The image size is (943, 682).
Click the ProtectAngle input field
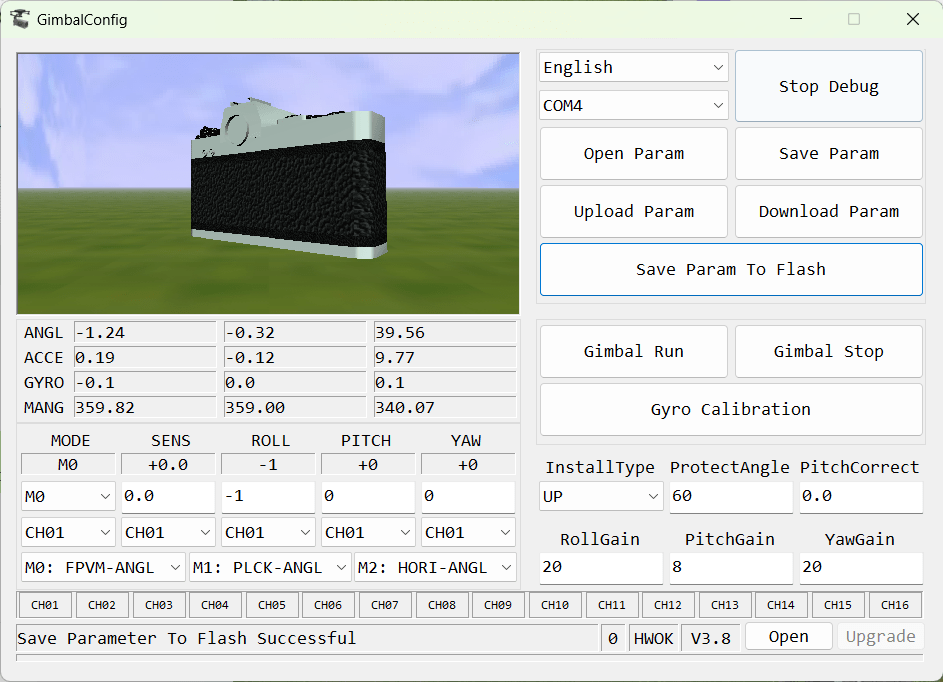tap(731, 496)
